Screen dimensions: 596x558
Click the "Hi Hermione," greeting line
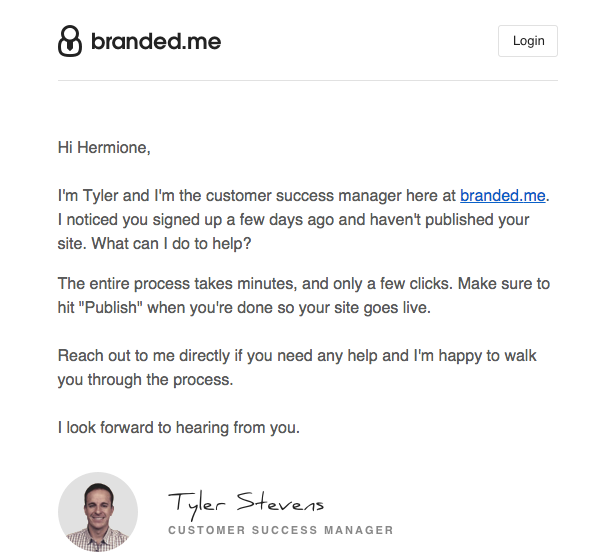point(104,147)
